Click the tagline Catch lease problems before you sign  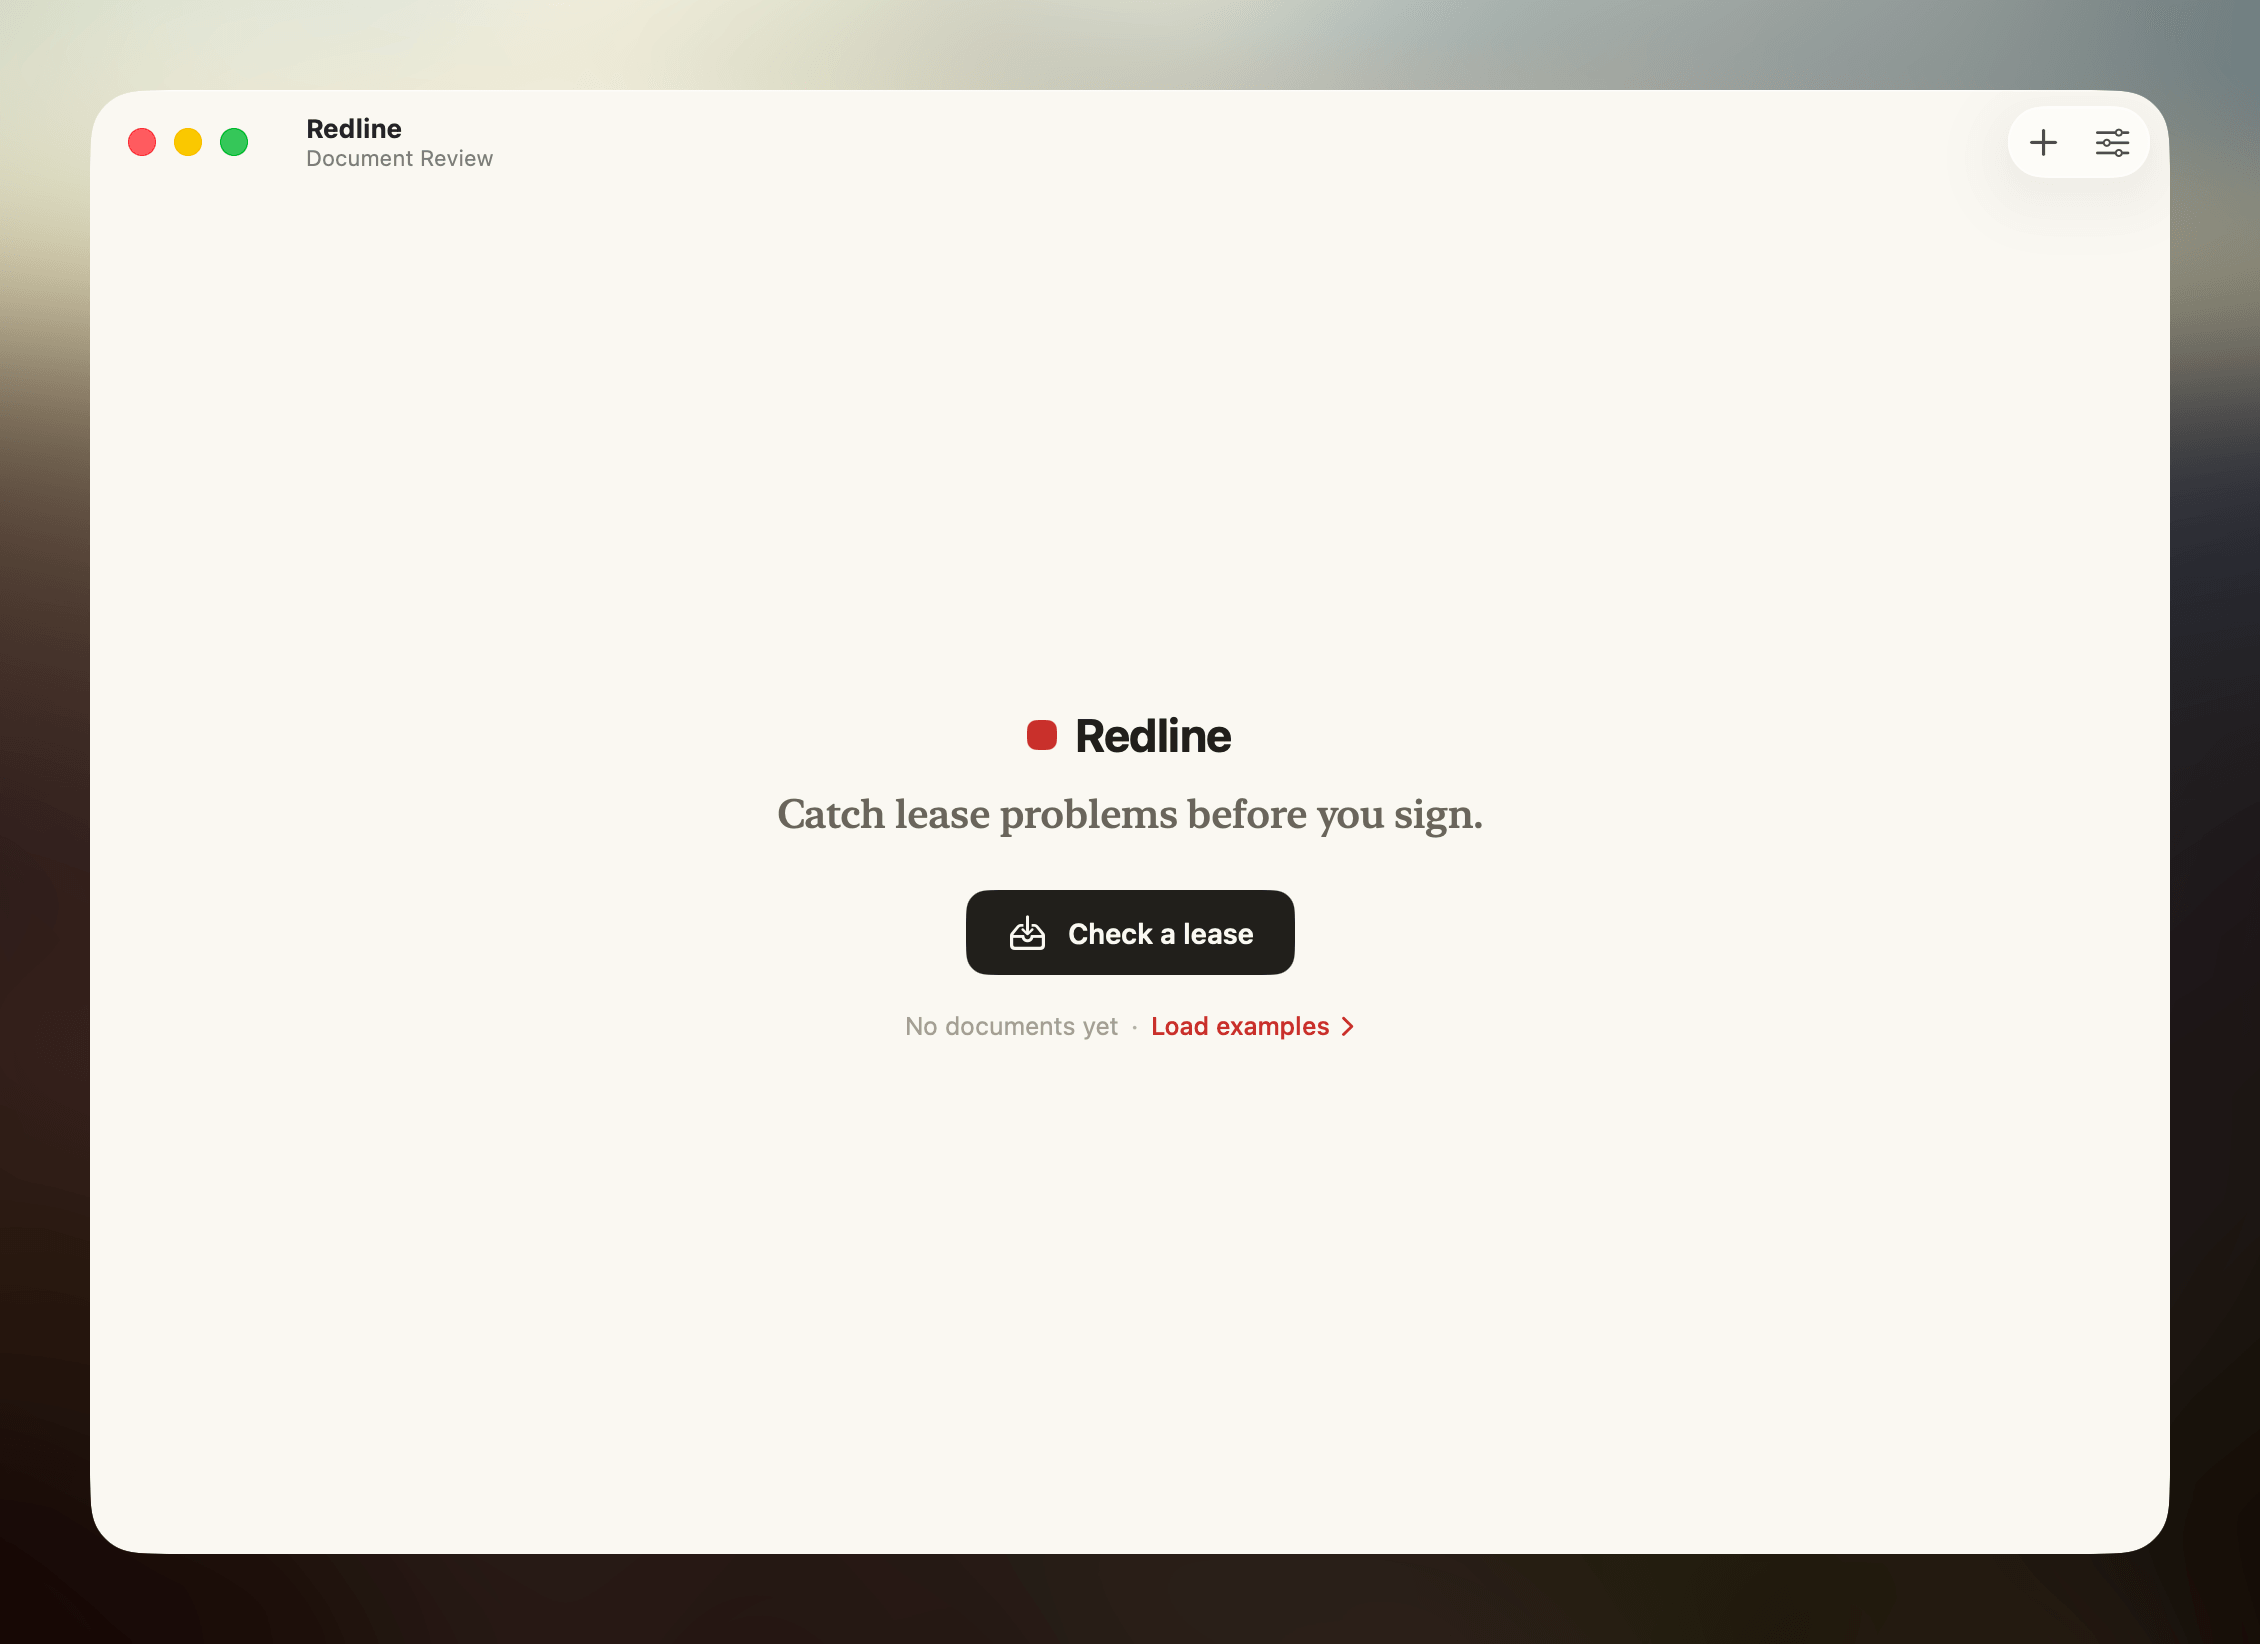point(1130,814)
